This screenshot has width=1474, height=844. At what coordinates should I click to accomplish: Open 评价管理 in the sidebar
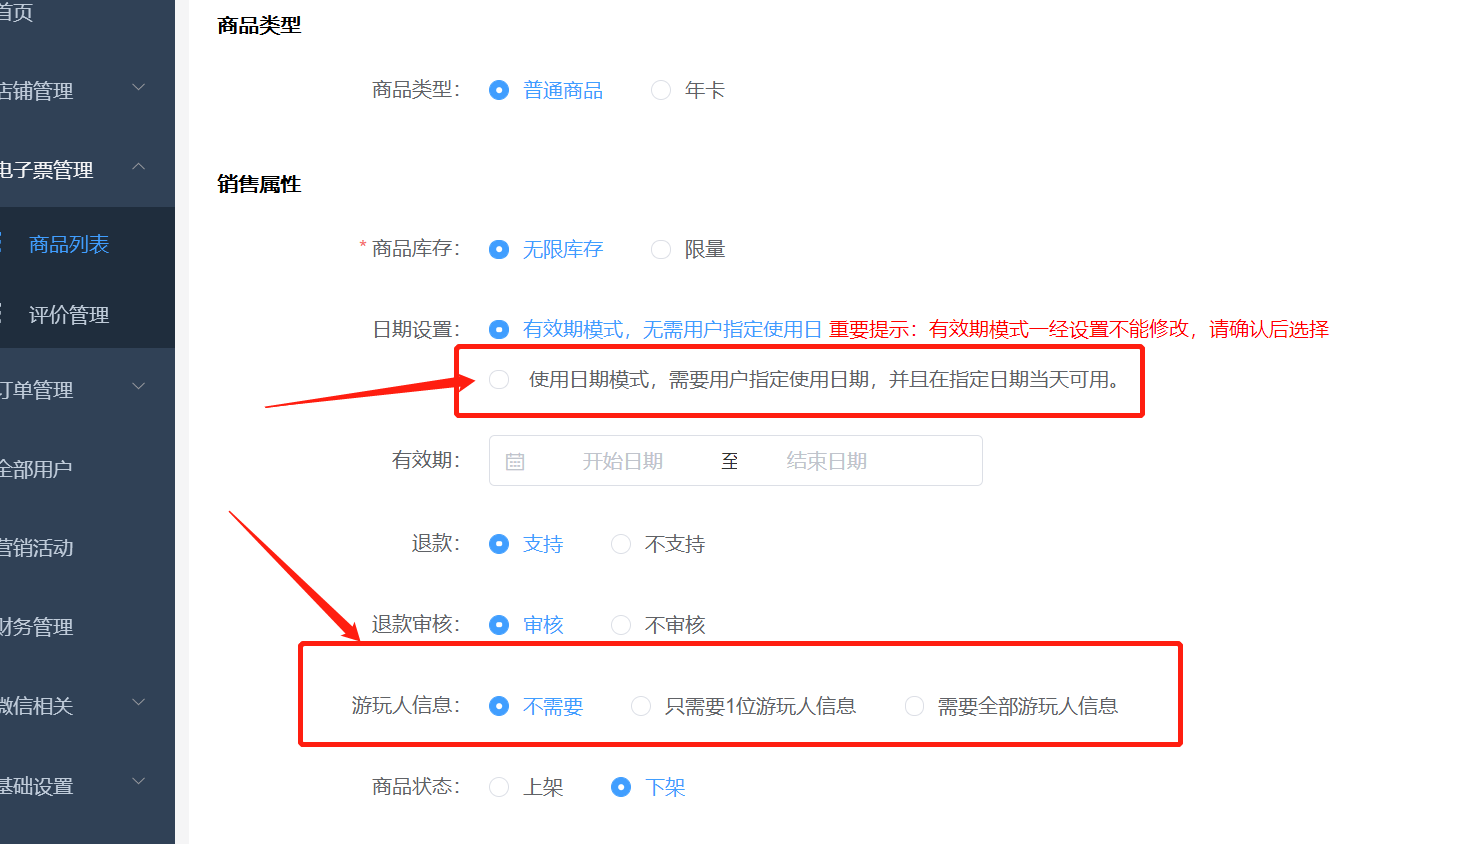click(x=69, y=315)
